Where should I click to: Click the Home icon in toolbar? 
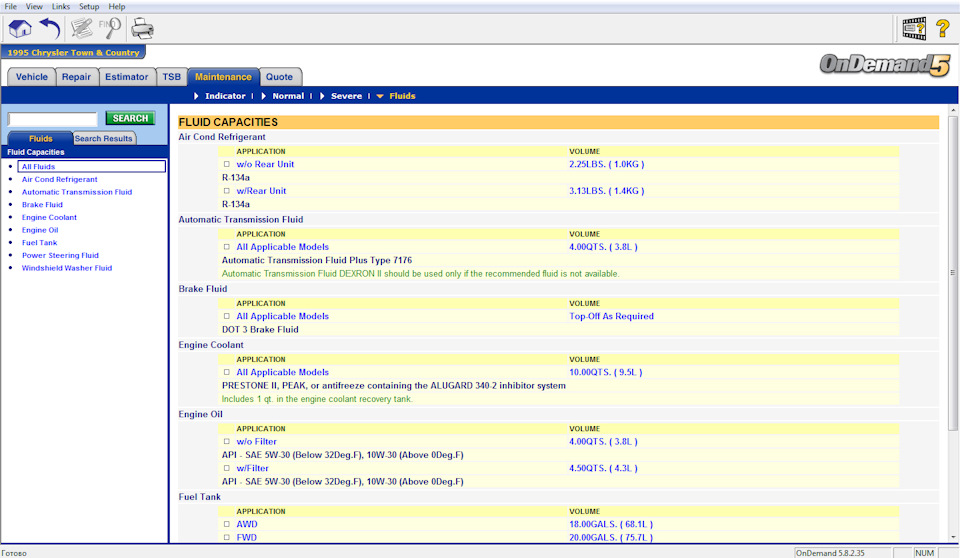pos(20,28)
